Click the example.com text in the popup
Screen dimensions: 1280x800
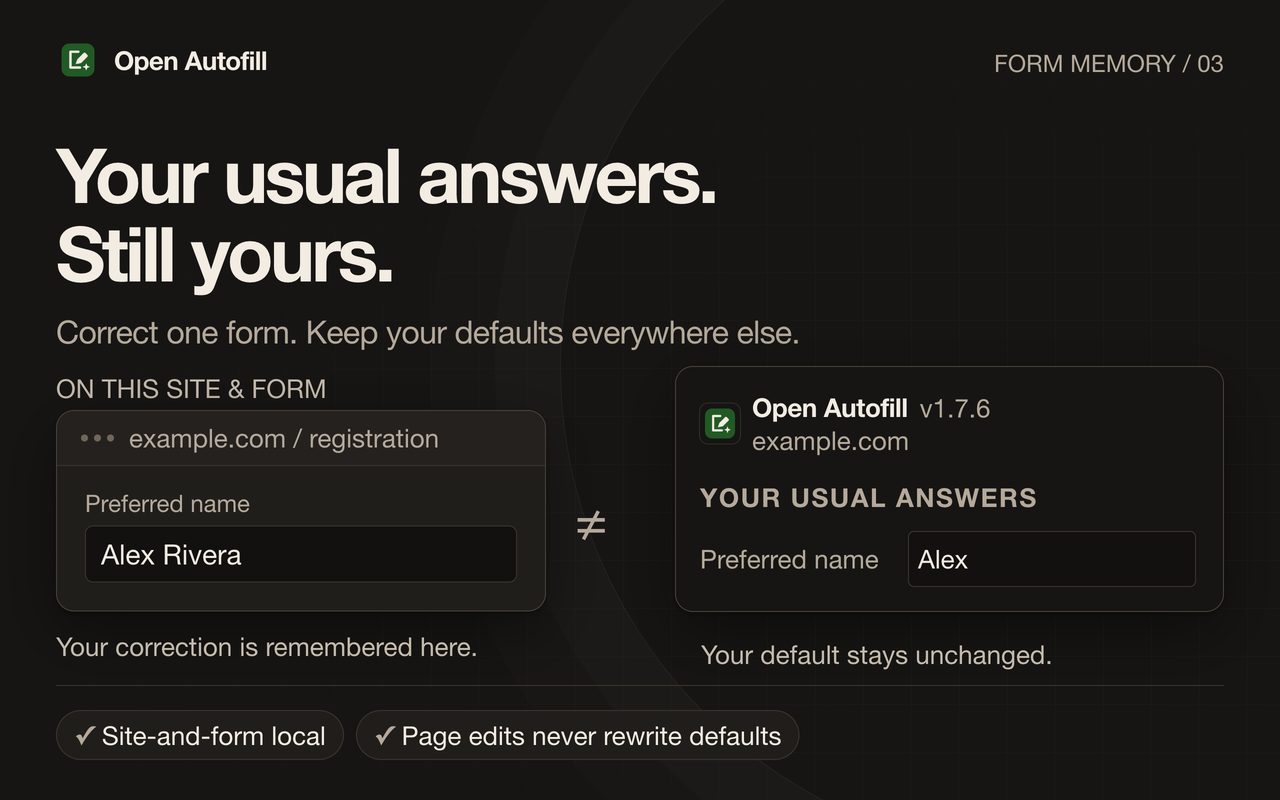(830, 441)
